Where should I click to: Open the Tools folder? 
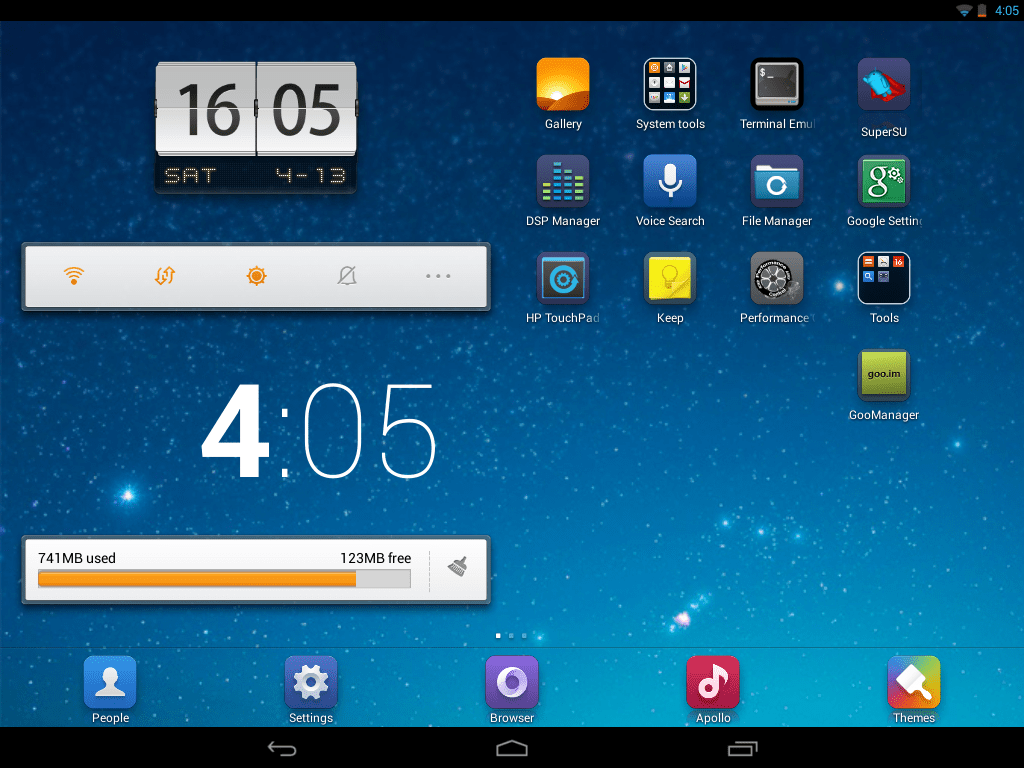883,278
